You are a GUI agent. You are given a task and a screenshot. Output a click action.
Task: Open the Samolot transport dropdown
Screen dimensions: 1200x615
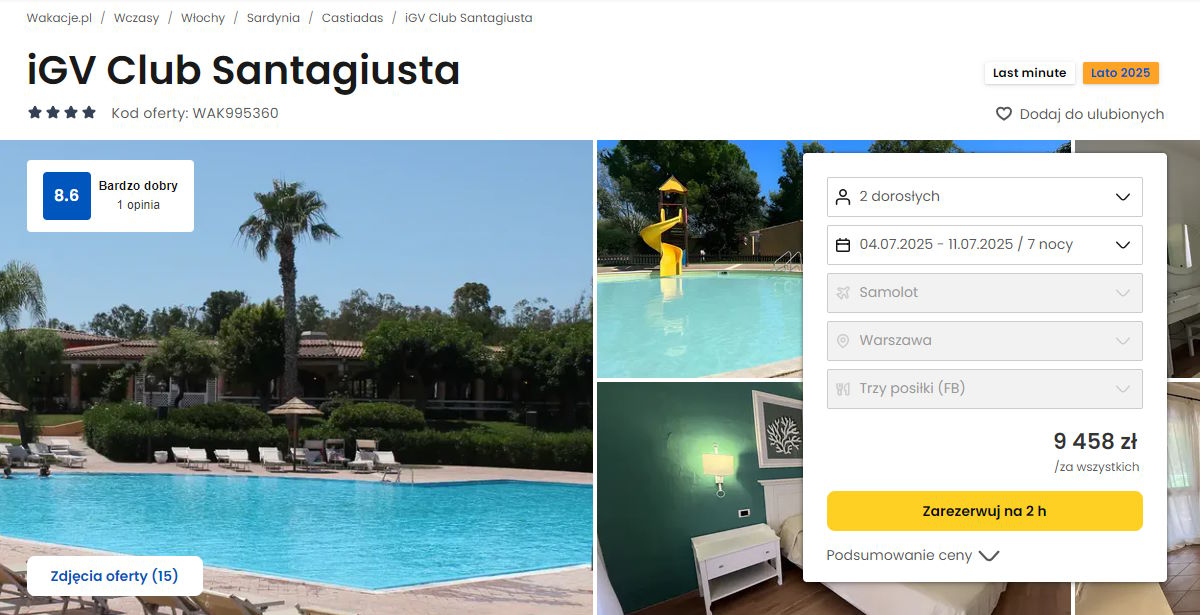[x=985, y=293]
